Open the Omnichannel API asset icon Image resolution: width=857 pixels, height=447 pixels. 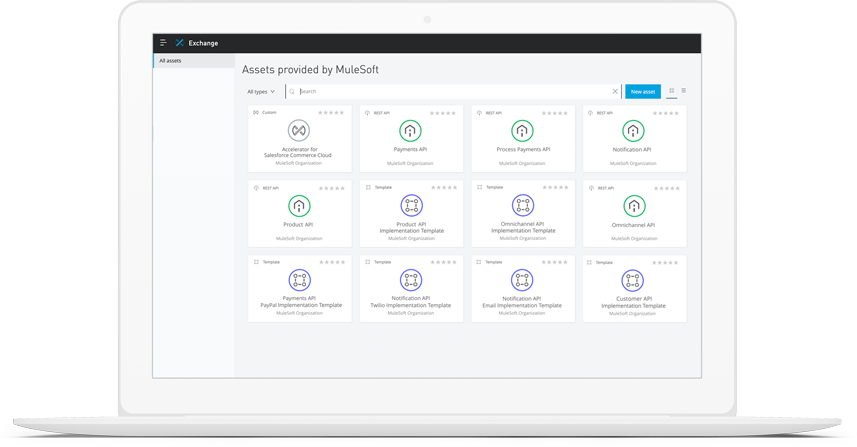634,206
